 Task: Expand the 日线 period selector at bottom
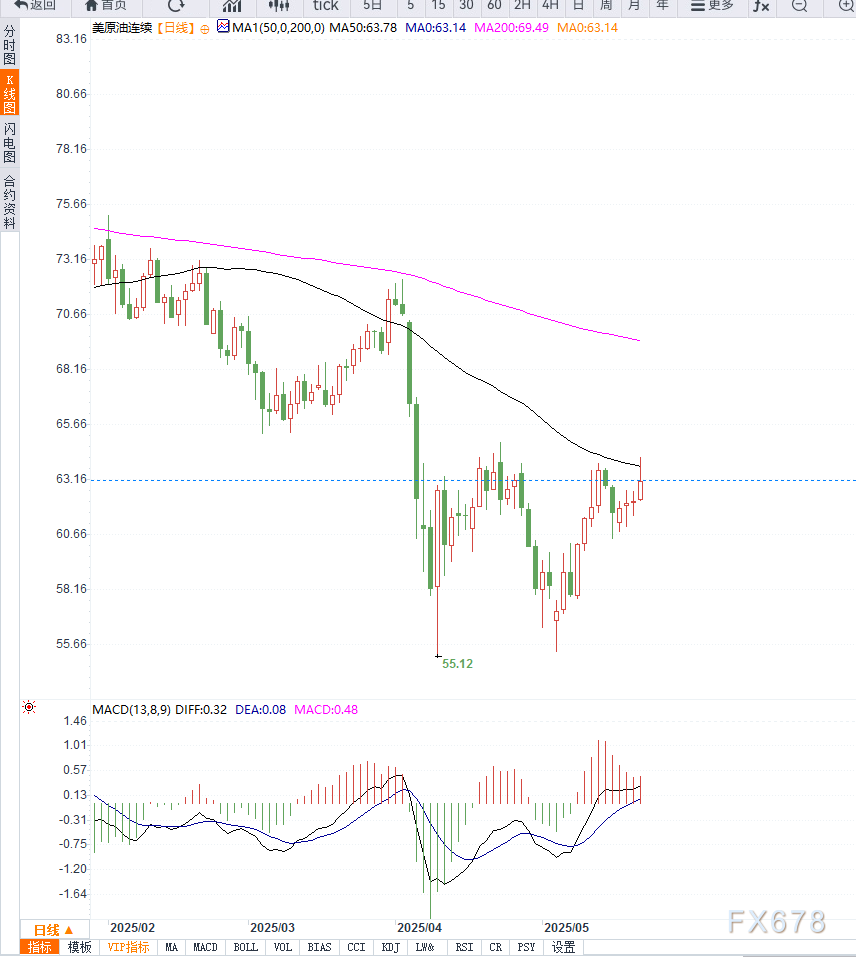pyautogui.click(x=54, y=929)
